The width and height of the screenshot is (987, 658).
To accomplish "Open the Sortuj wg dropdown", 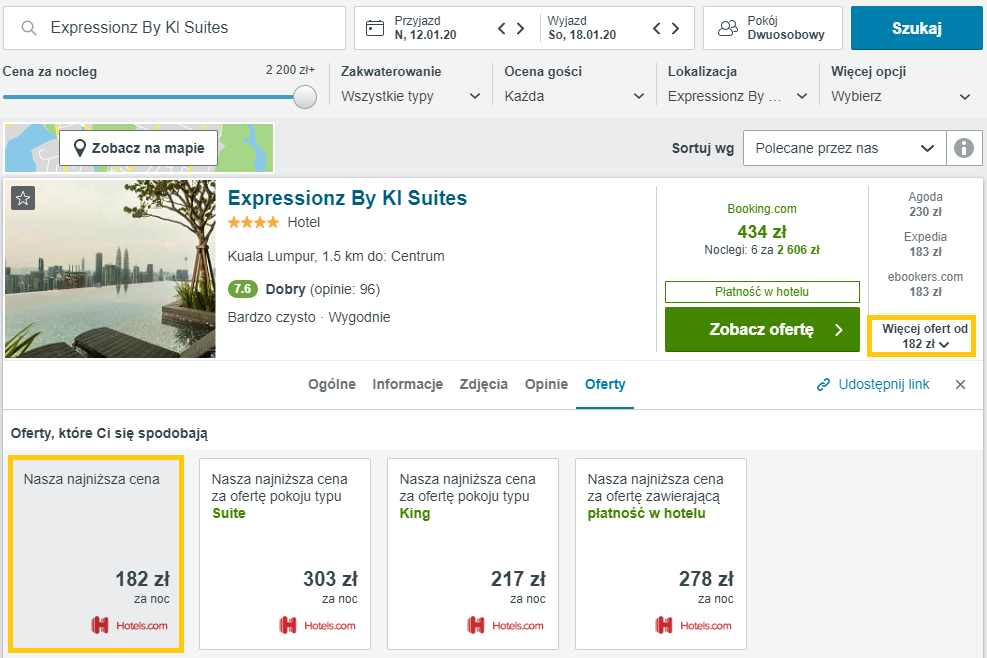I will point(845,148).
